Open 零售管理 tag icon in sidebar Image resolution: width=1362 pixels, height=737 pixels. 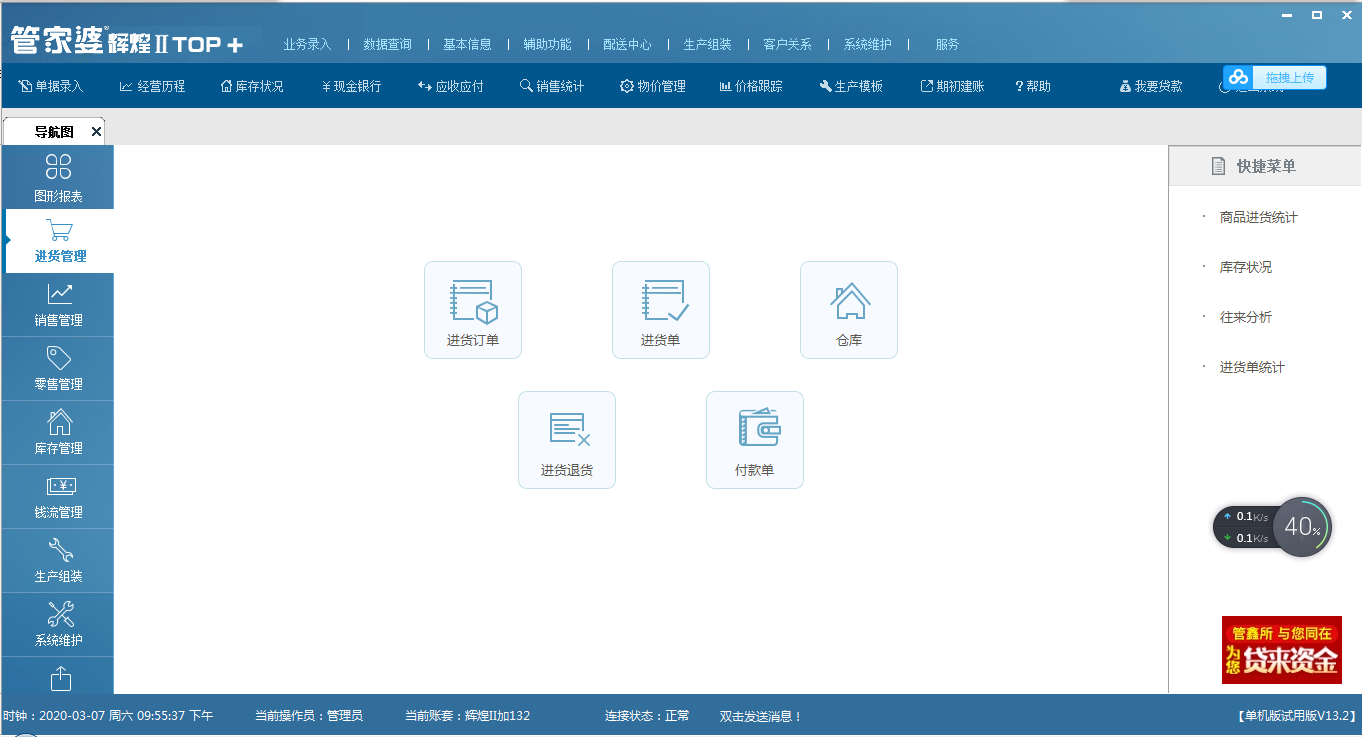coord(58,369)
